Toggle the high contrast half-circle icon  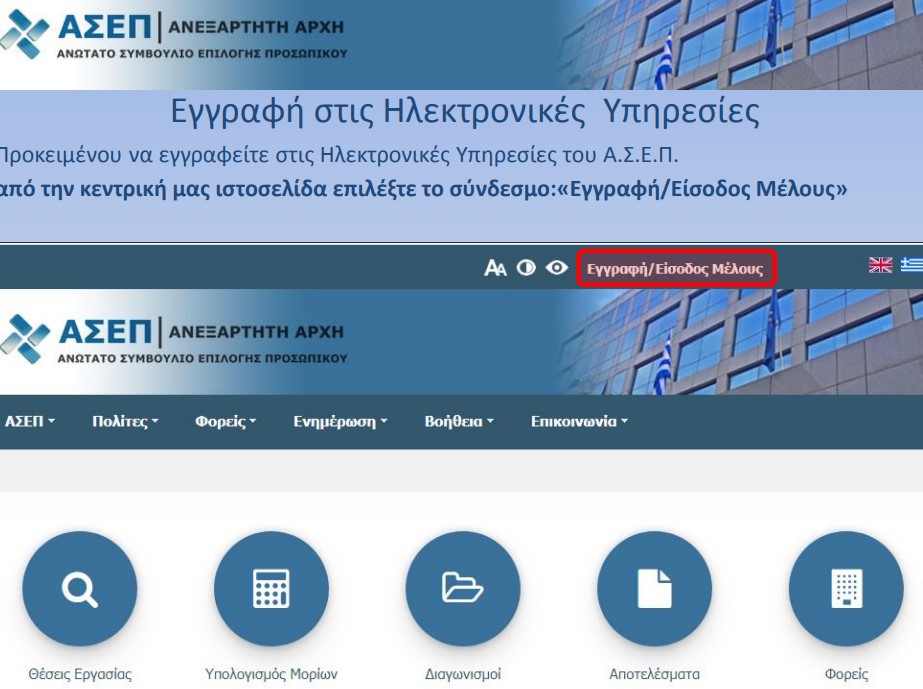click(x=526, y=268)
